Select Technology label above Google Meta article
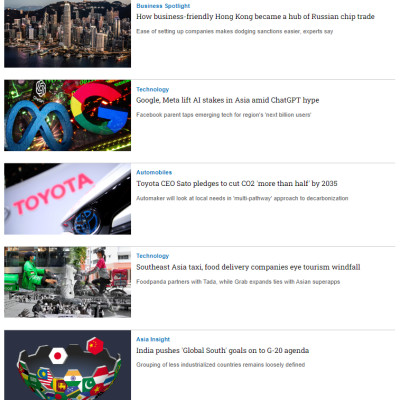The image size is (400, 400). click(152, 89)
